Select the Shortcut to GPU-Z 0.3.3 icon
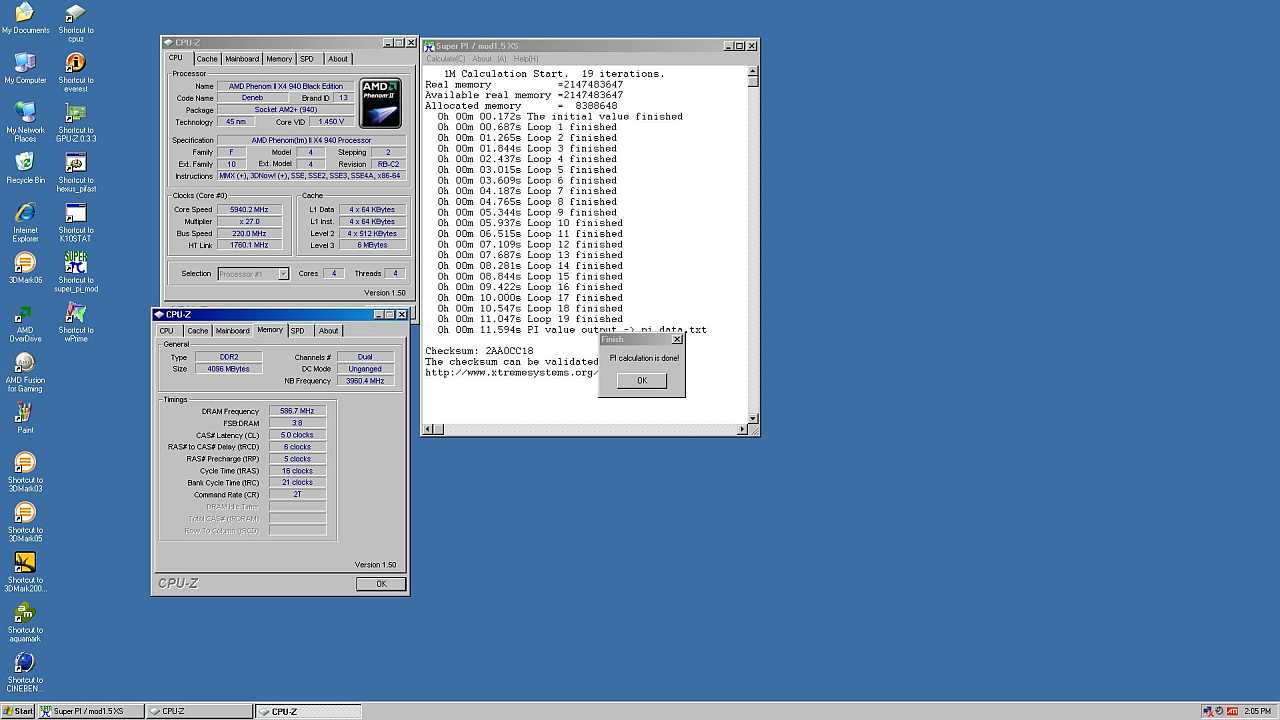This screenshot has width=1280, height=720. (75, 122)
